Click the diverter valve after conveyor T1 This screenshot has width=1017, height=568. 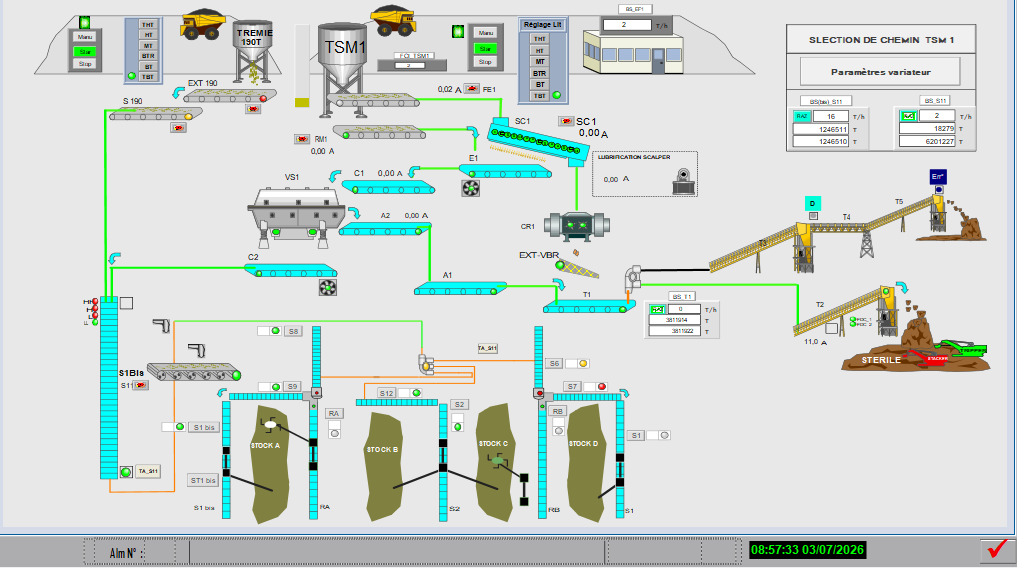(x=633, y=276)
